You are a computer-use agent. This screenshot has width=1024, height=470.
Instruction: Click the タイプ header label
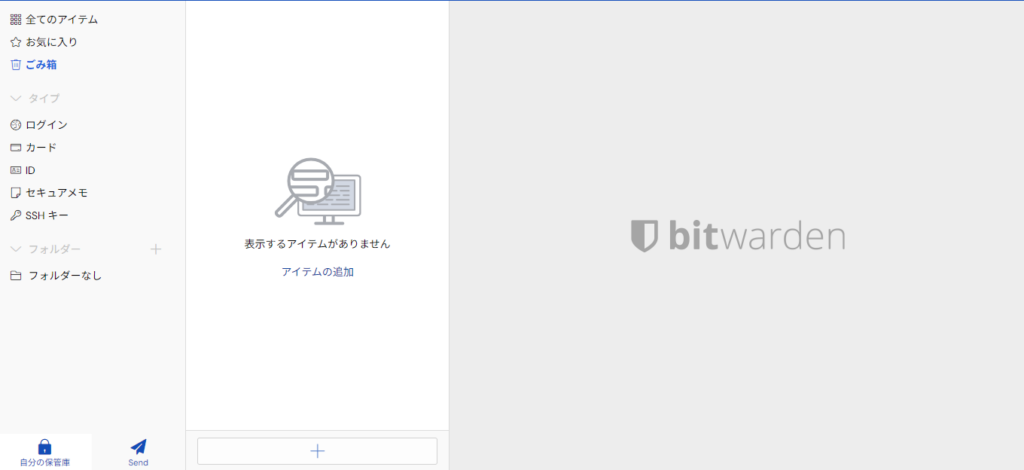(x=44, y=99)
